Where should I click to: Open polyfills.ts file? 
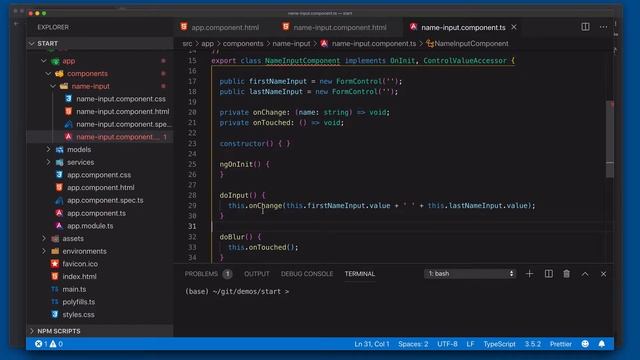(x=78, y=302)
